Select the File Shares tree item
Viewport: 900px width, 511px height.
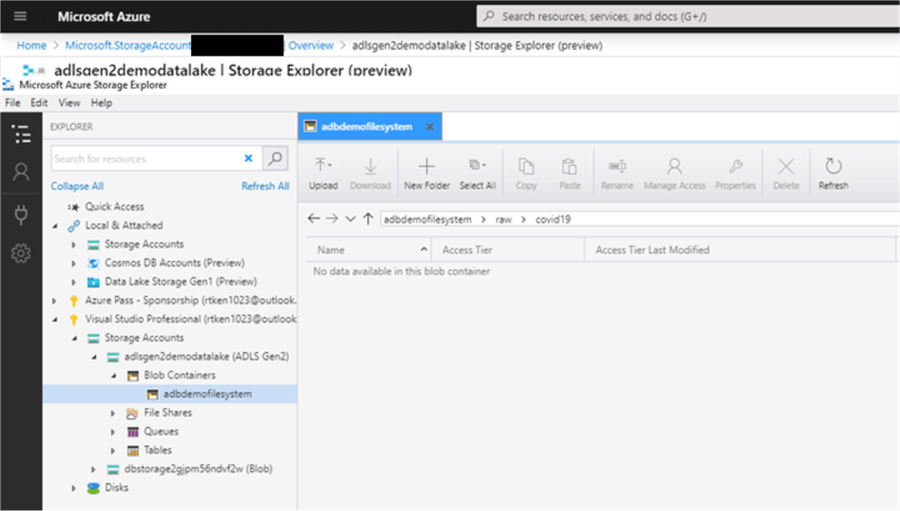click(x=168, y=413)
